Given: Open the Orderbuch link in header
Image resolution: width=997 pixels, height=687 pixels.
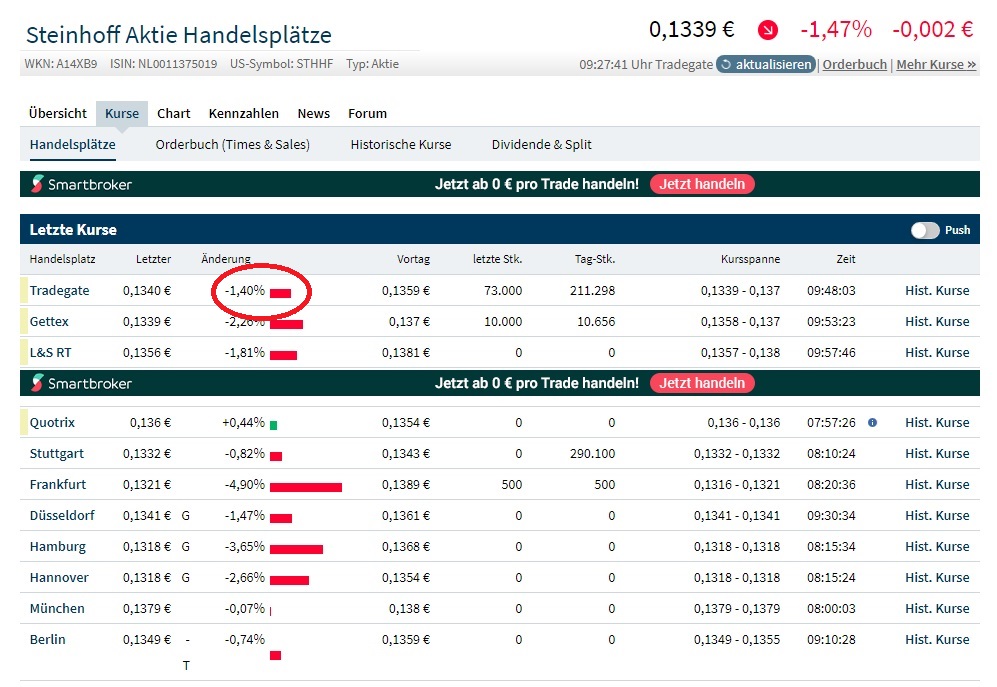Looking at the screenshot, I should [x=855, y=64].
